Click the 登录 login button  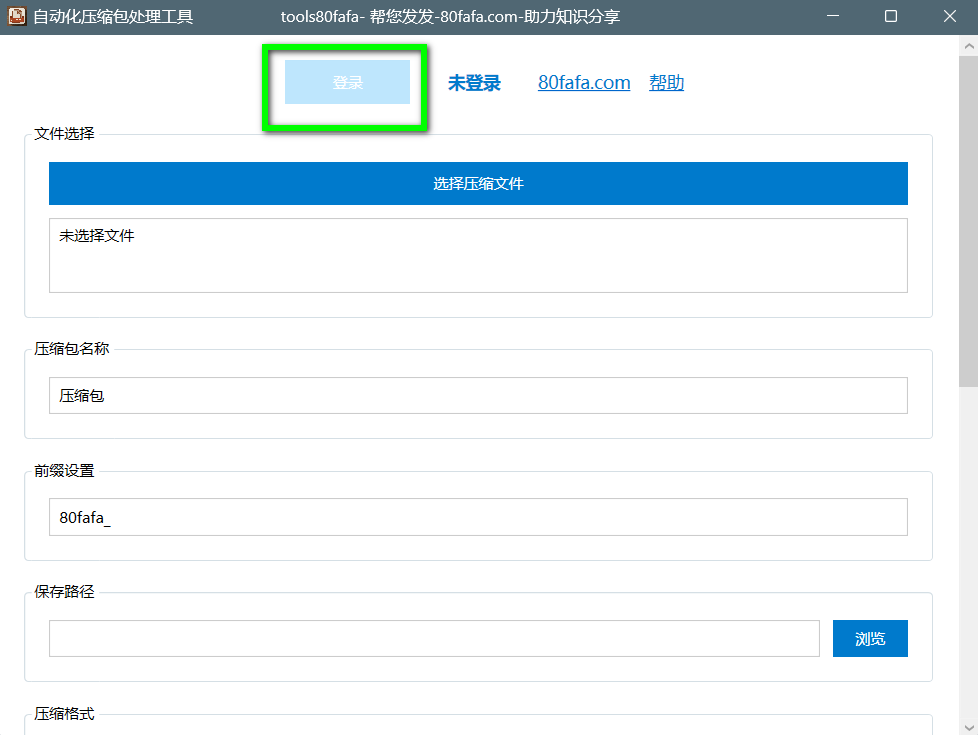[347, 83]
